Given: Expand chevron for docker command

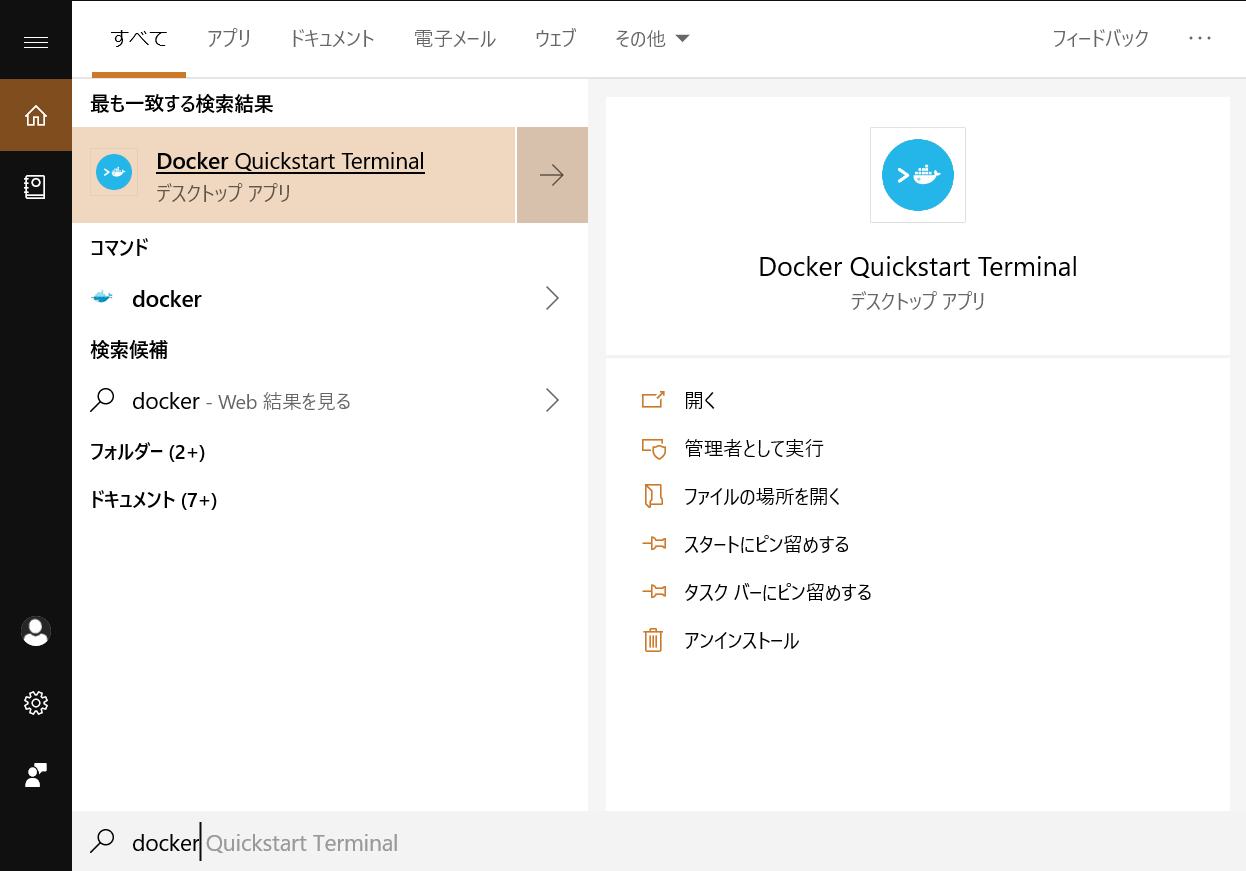Looking at the screenshot, I should 552,298.
